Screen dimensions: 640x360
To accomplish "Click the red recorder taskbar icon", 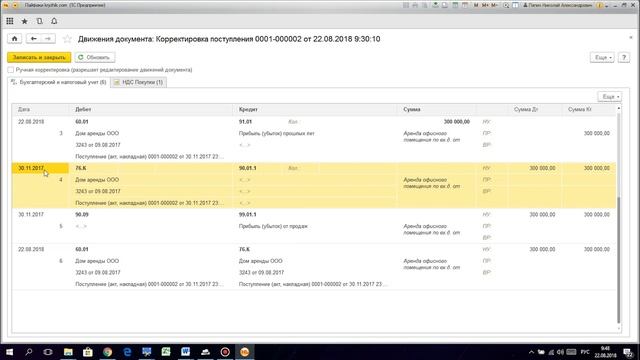I will coord(225,352).
